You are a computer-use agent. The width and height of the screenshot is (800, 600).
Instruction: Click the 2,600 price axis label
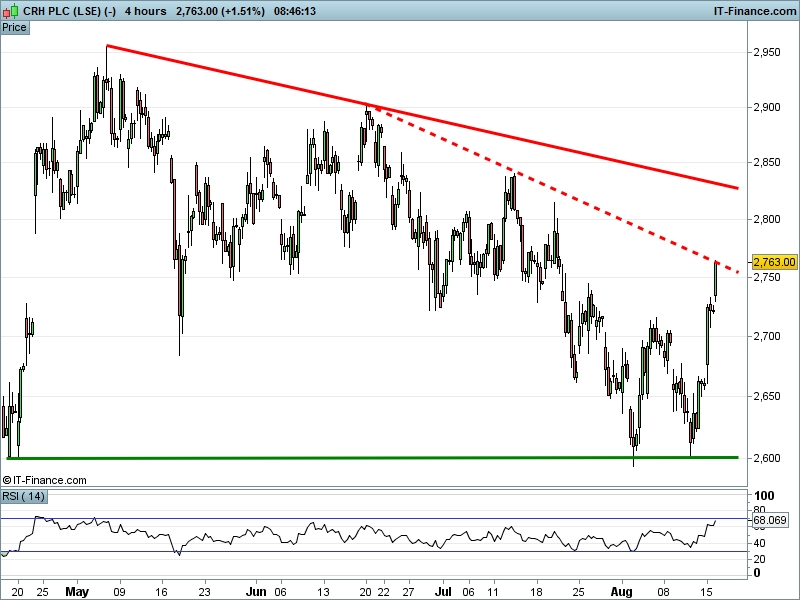[x=767, y=458]
